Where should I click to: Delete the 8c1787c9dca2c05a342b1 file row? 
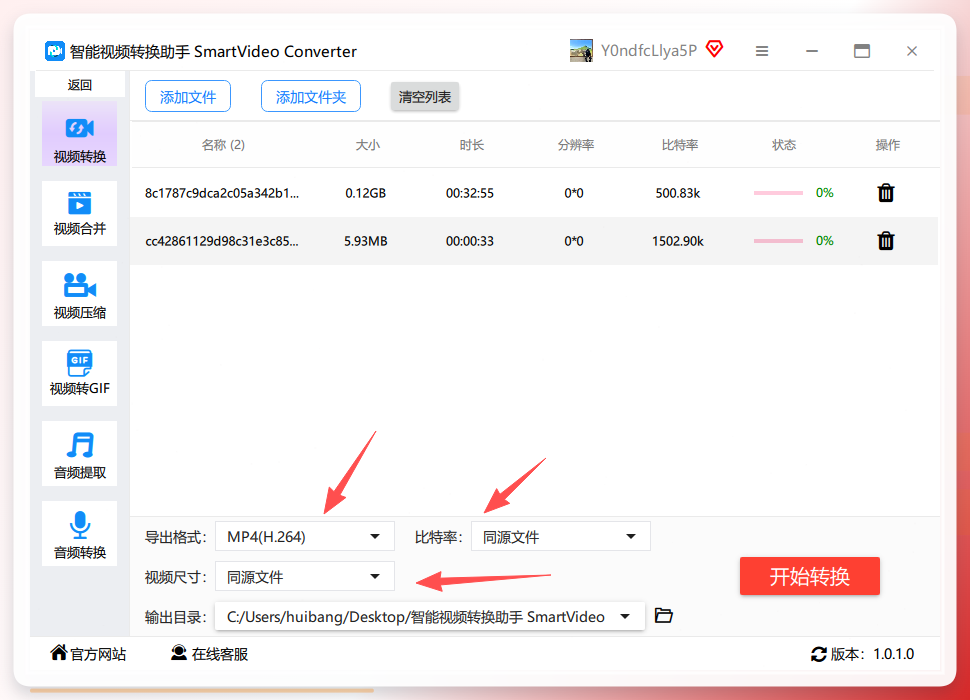(886, 193)
